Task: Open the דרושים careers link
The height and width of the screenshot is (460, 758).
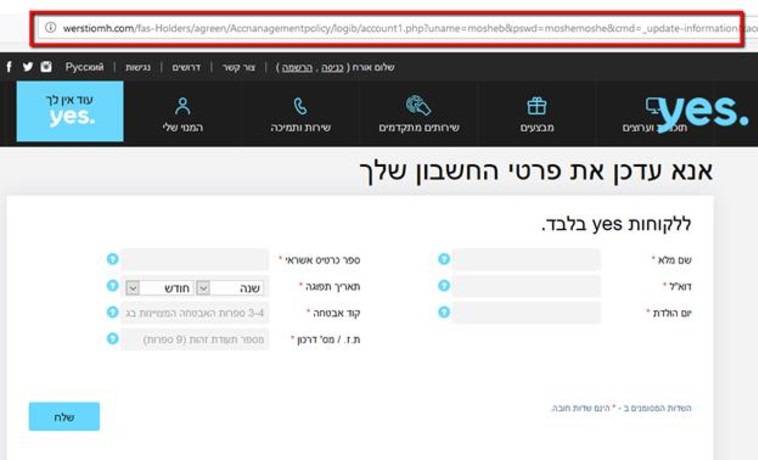Action: [x=186, y=67]
